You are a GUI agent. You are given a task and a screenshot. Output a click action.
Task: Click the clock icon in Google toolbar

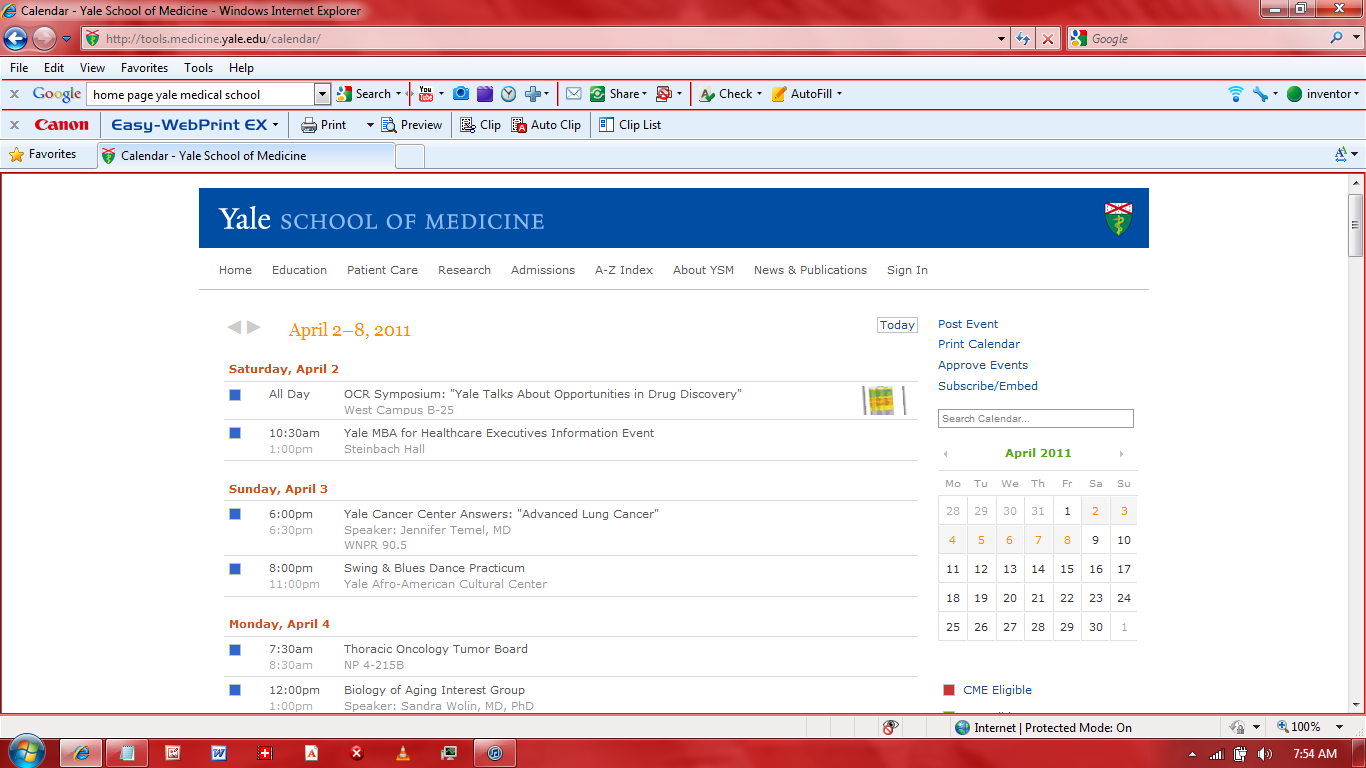(509, 94)
